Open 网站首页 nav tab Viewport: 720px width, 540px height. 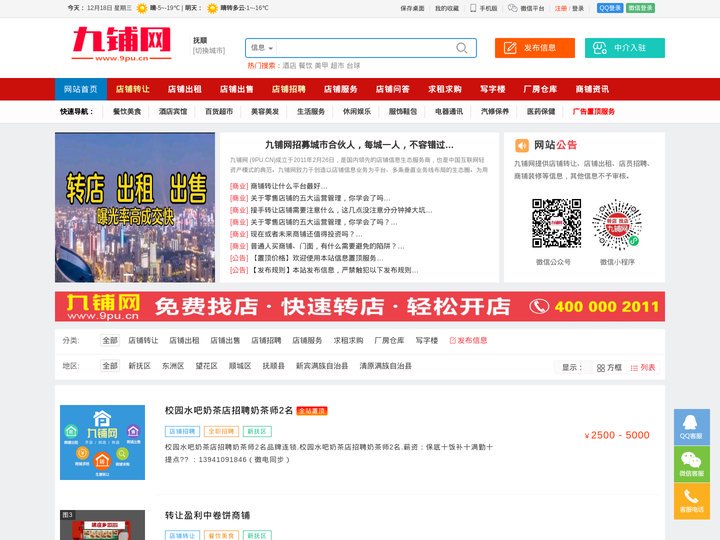coord(81,89)
